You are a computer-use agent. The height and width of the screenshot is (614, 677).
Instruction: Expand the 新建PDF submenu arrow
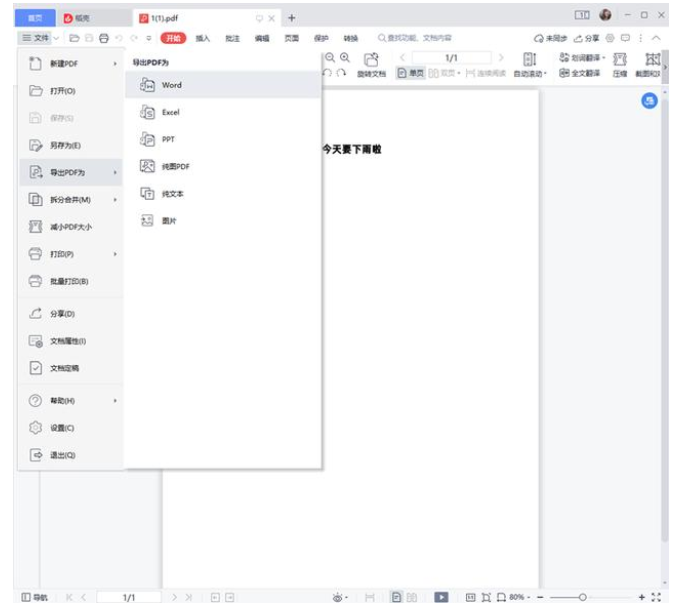coord(115,64)
